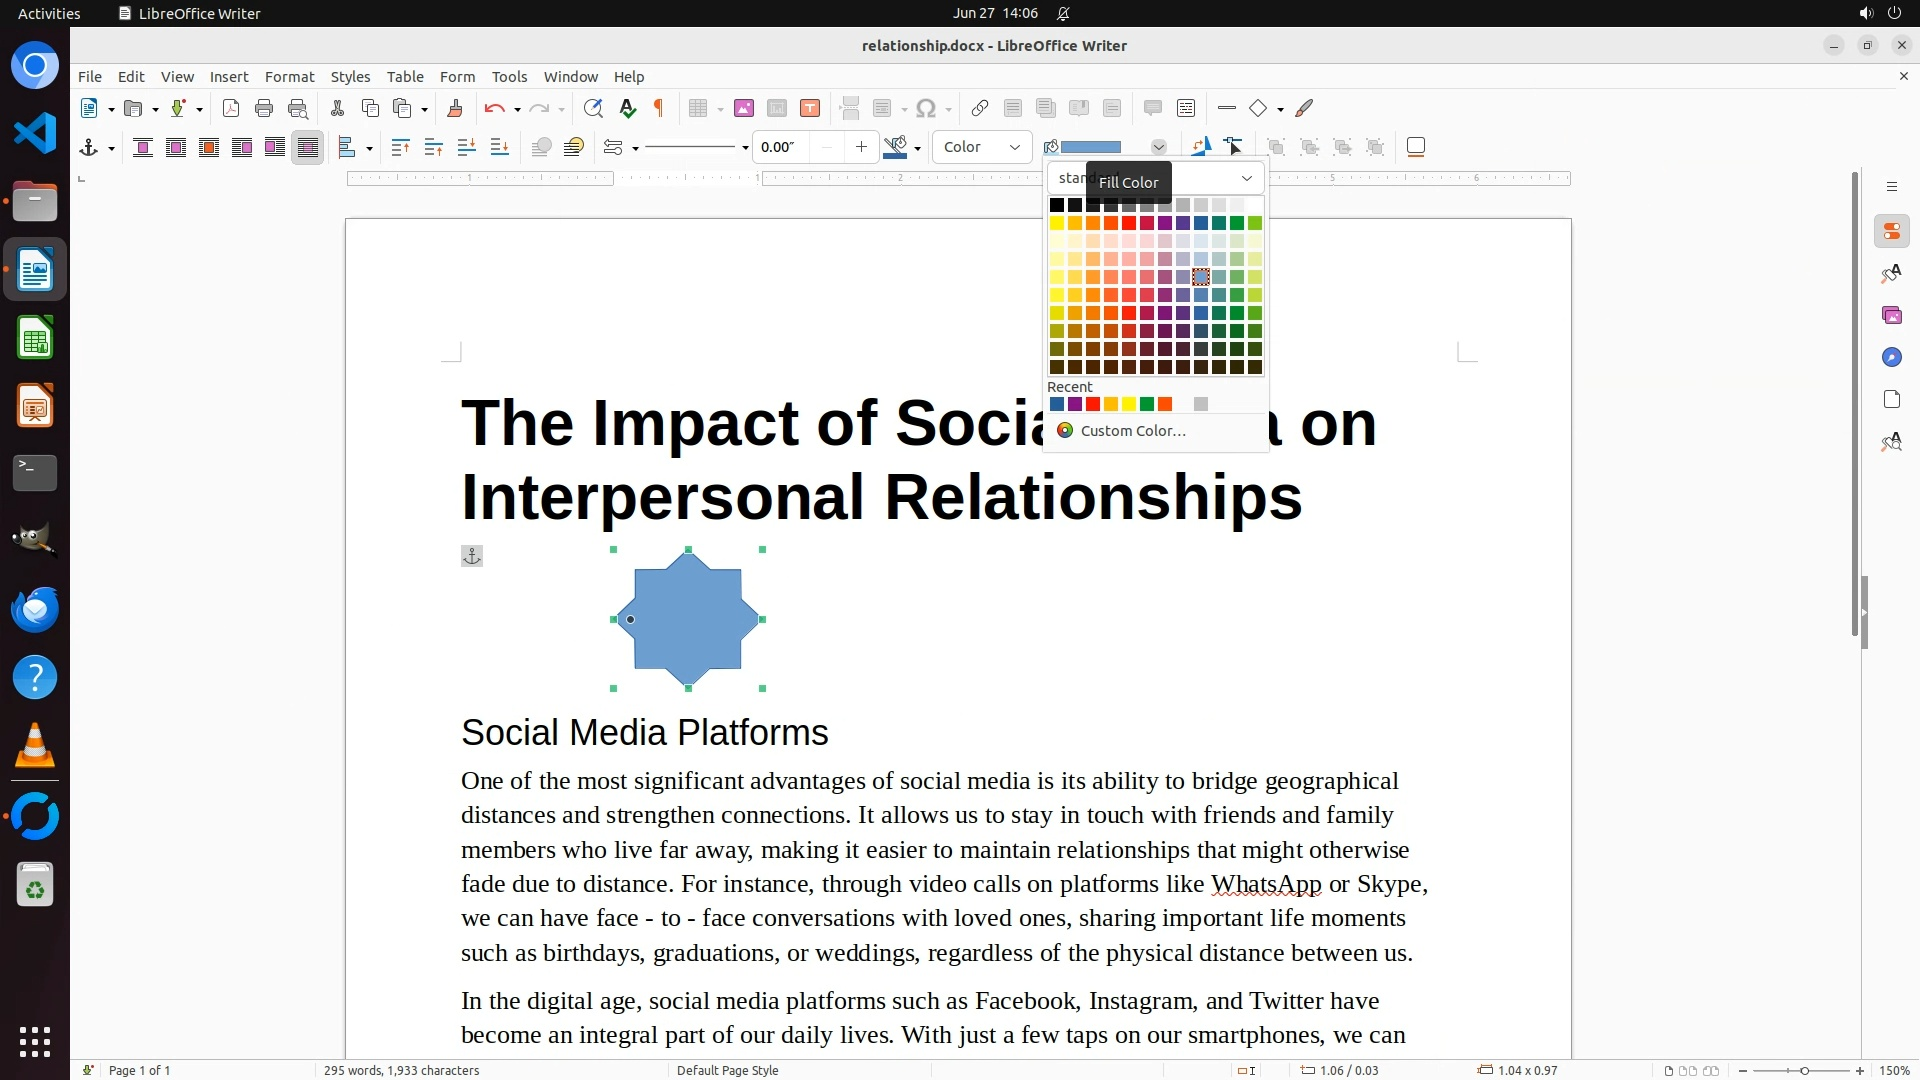Expand the standard palette dropdown
This screenshot has height=1080, width=1920.
coord(1246,178)
